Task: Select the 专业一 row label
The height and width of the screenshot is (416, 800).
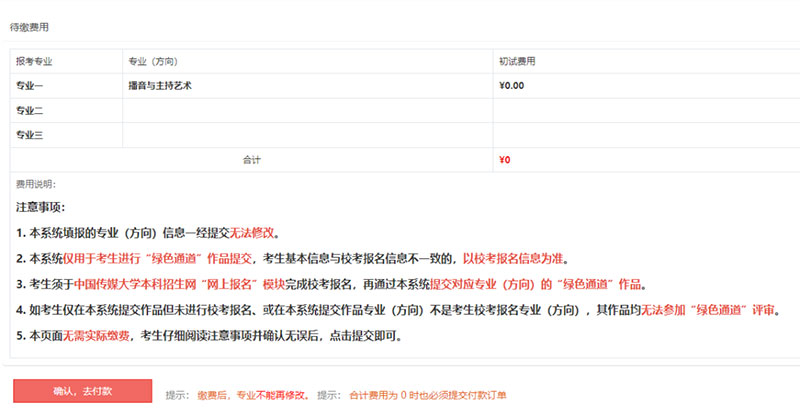Action: pos(30,85)
